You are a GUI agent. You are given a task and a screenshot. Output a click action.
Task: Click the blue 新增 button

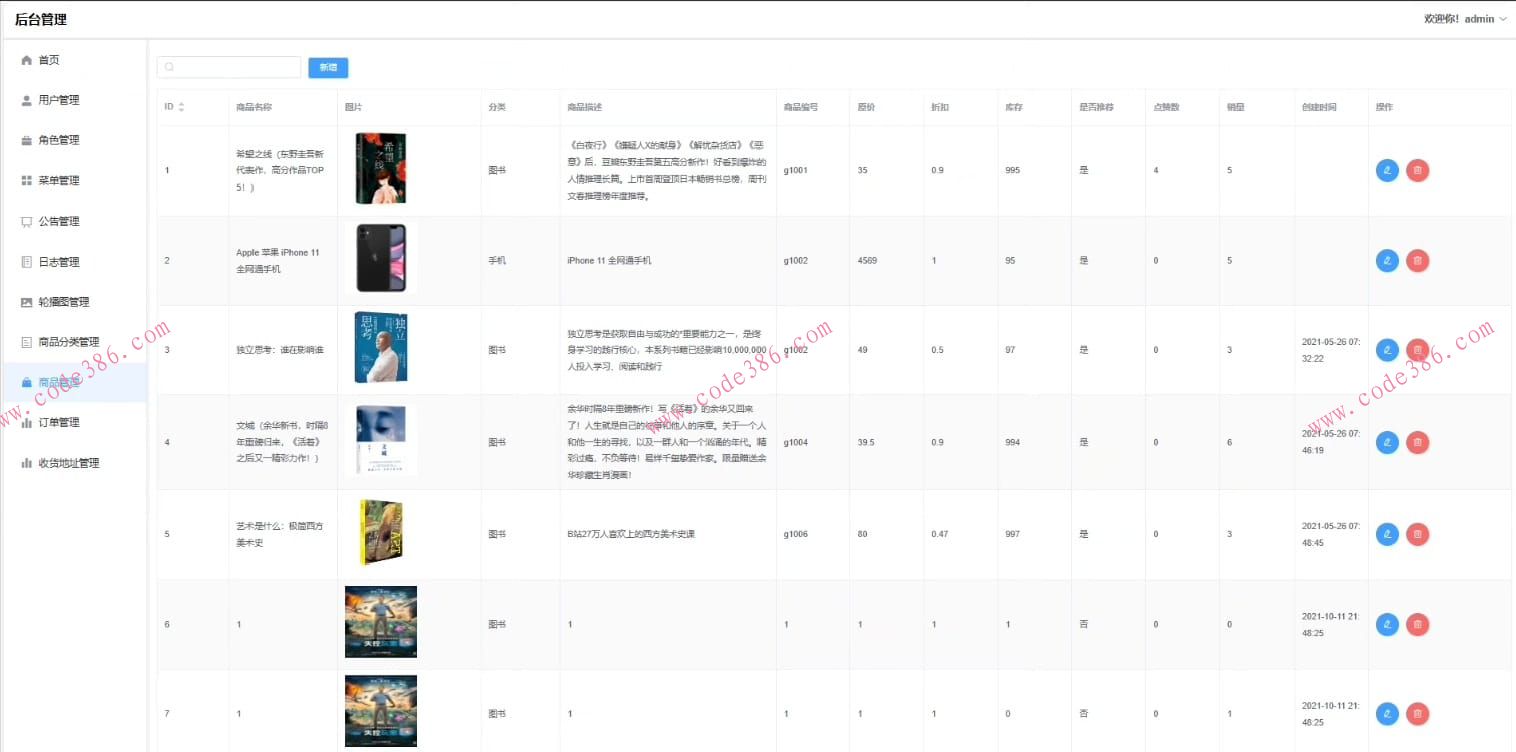point(328,67)
